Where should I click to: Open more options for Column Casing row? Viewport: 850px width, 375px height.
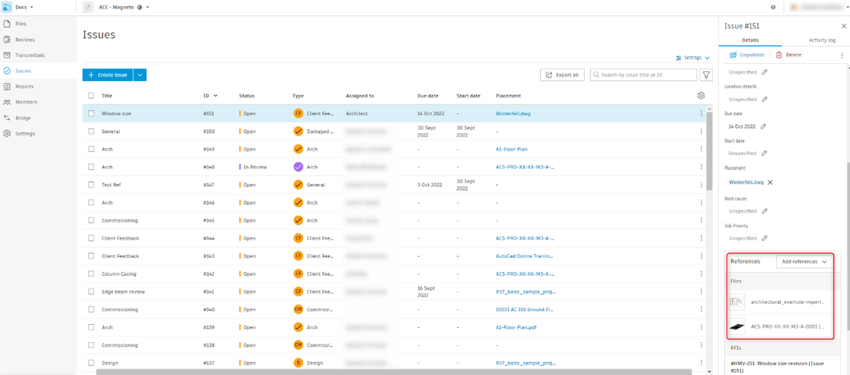click(x=701, y=274)
